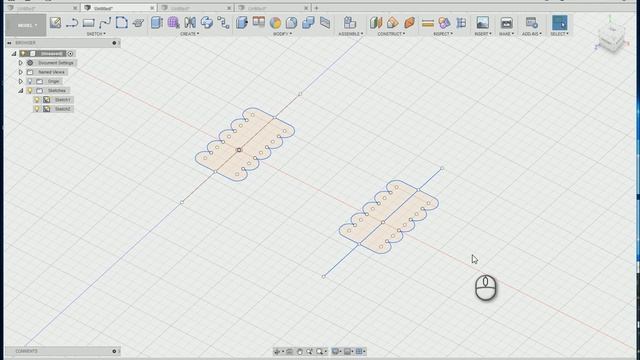Click the Browser panel pin dot
Screen dimensions: 640x360
coord(114,43)
